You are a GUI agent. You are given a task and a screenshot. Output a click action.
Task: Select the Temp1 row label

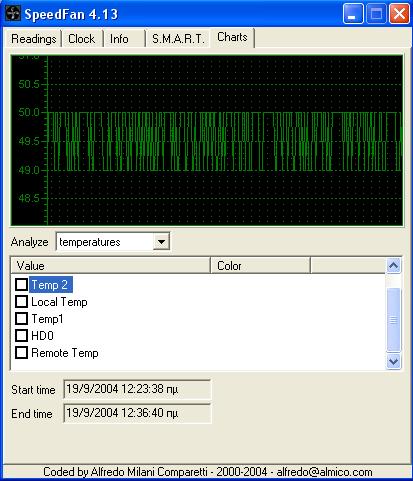47,319
